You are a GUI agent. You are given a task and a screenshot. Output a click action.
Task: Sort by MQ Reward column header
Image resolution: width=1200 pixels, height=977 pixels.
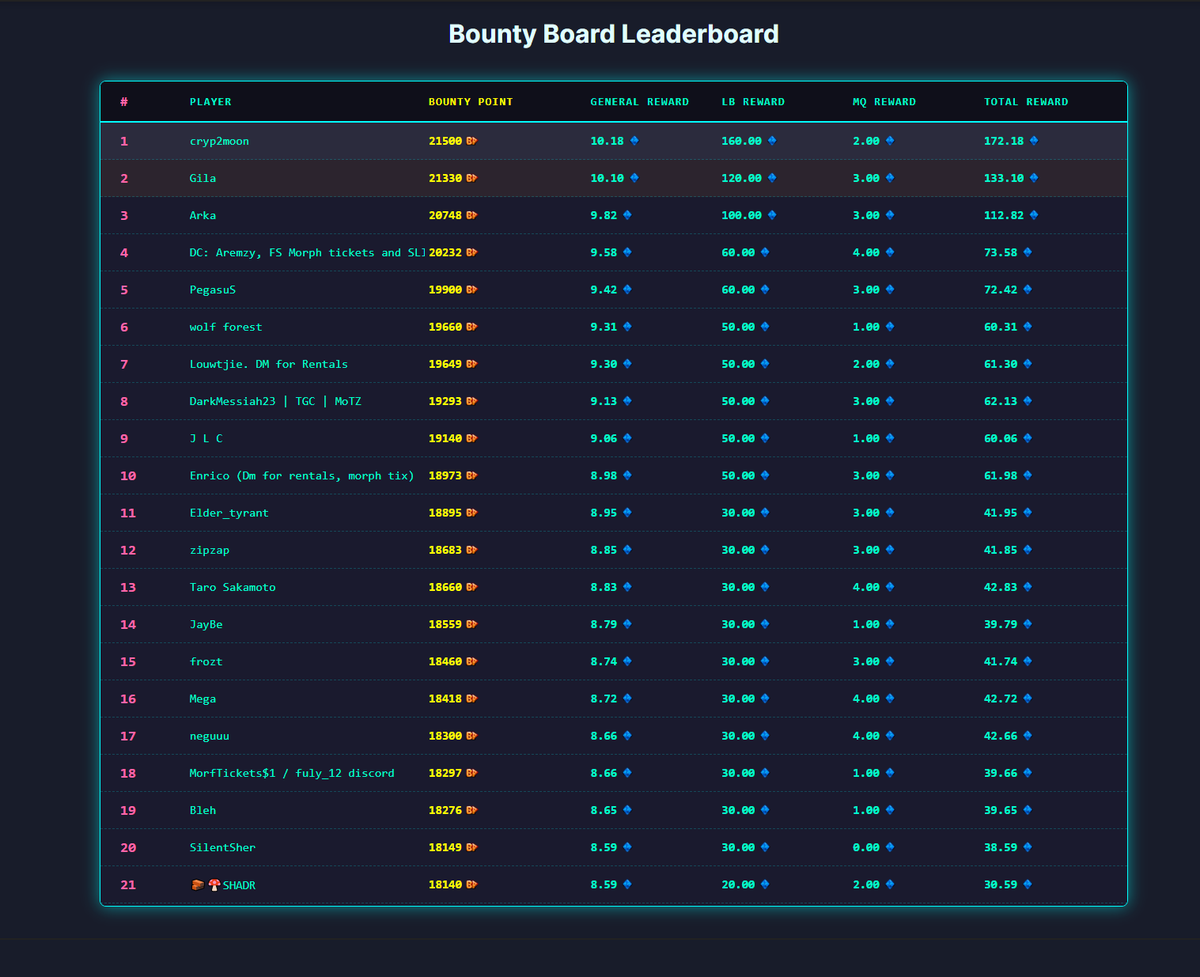[884, 102]
